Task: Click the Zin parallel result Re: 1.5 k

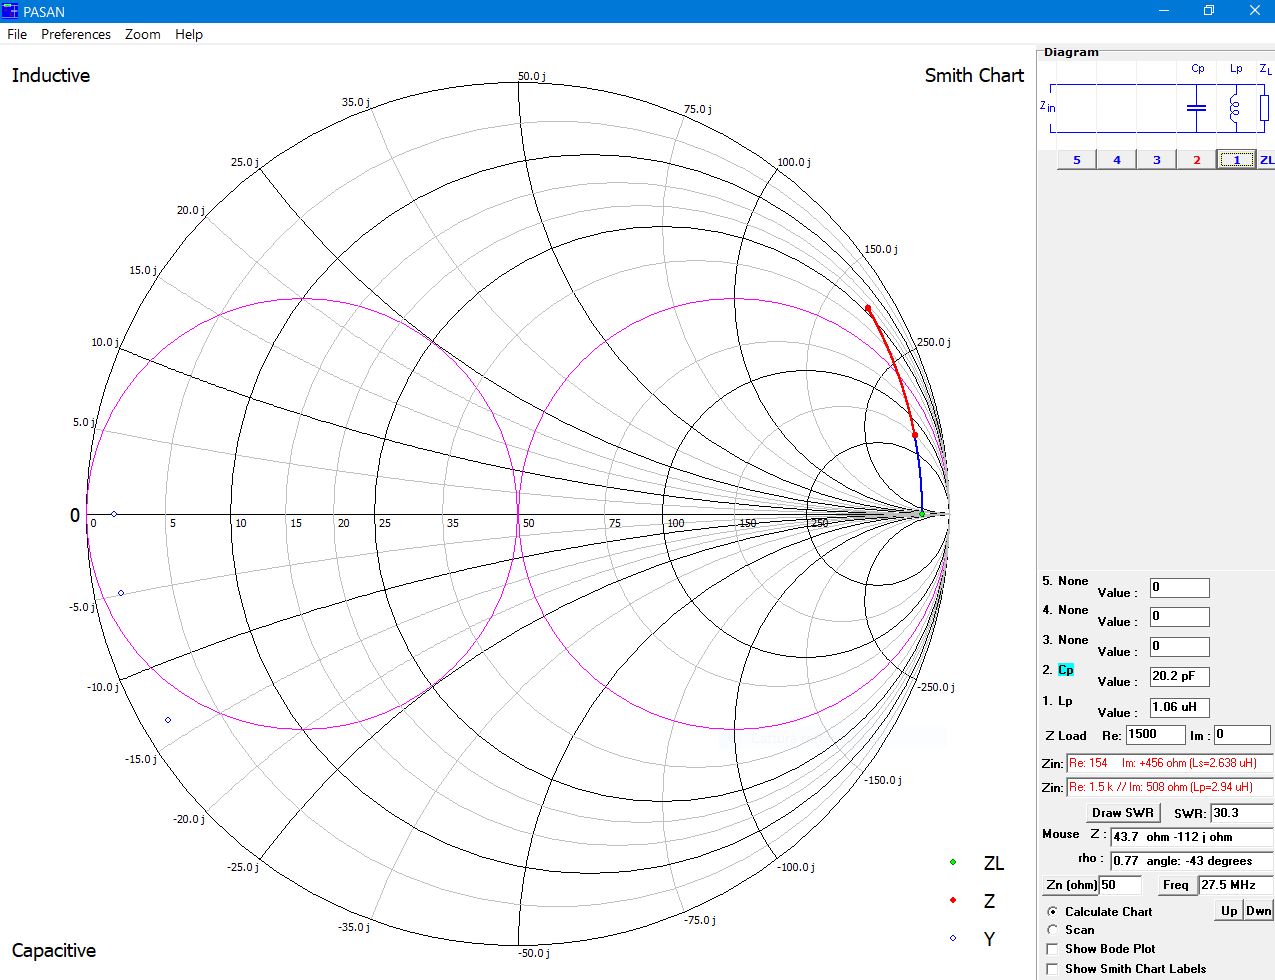Action: point(1170,787)
